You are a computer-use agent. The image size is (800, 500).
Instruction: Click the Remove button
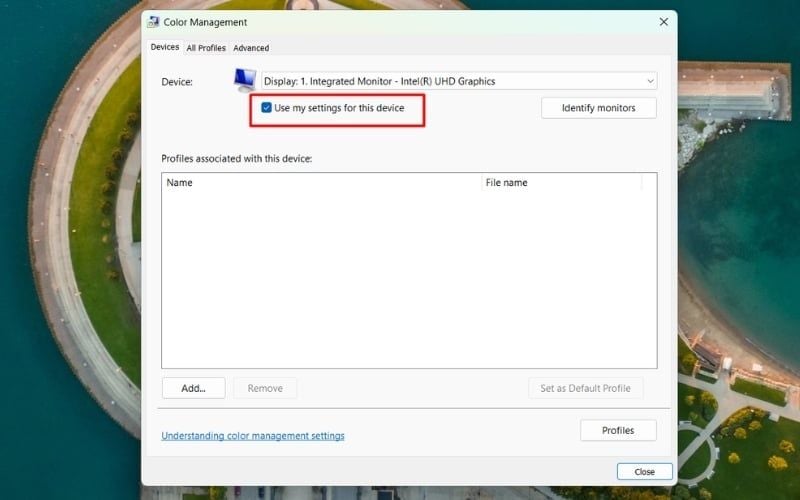click(x=265, y=388)
